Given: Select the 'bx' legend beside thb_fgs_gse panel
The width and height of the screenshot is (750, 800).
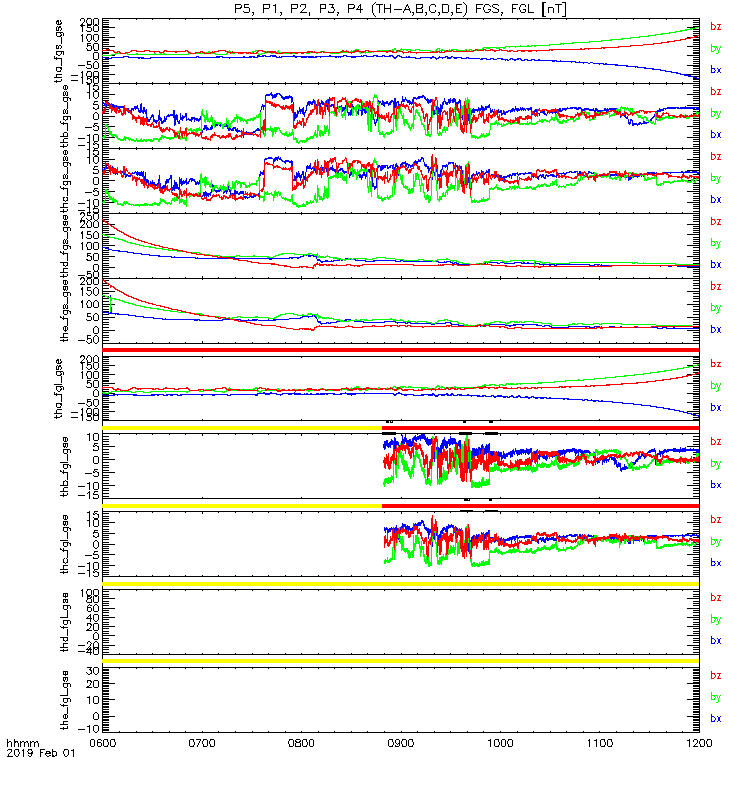Looking at the screenshot, I should tap(716, 135).
